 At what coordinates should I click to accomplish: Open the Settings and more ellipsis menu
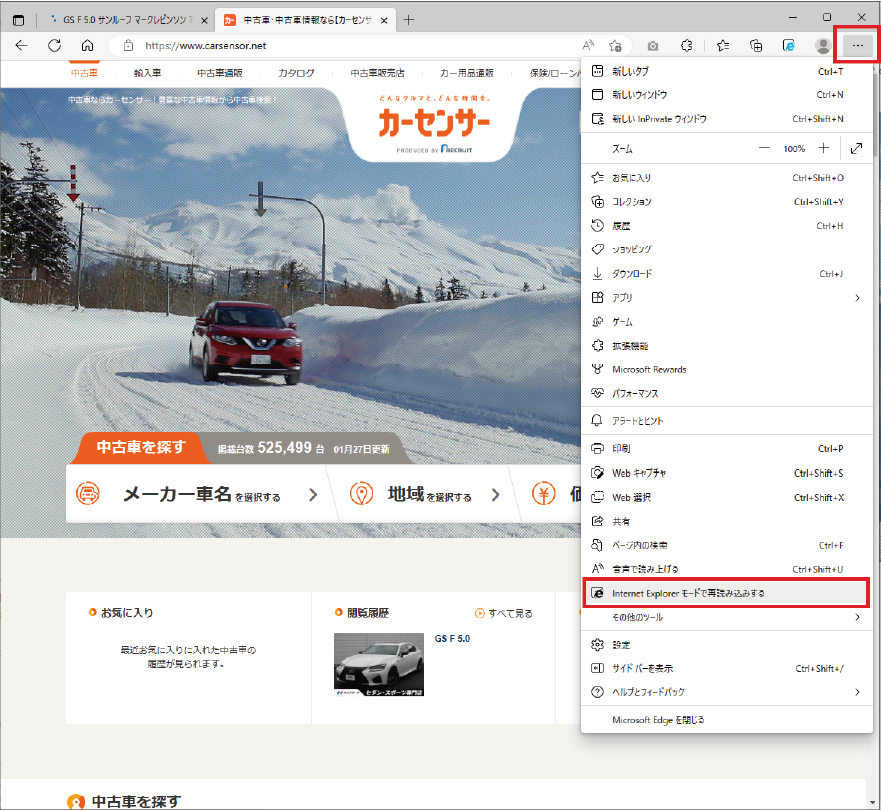click(x=857, y=46)
